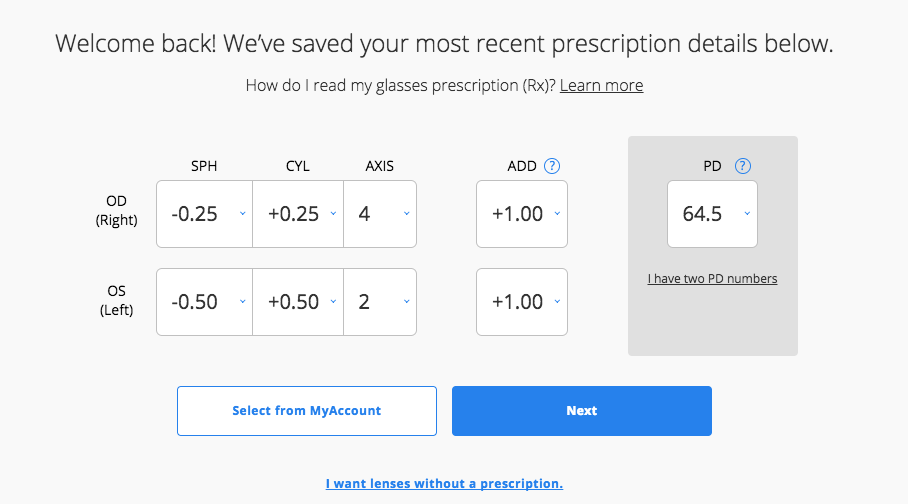Open the Learn more link
Image resolution: width=908 pixels, height=504 pixels.
(601, 86)
